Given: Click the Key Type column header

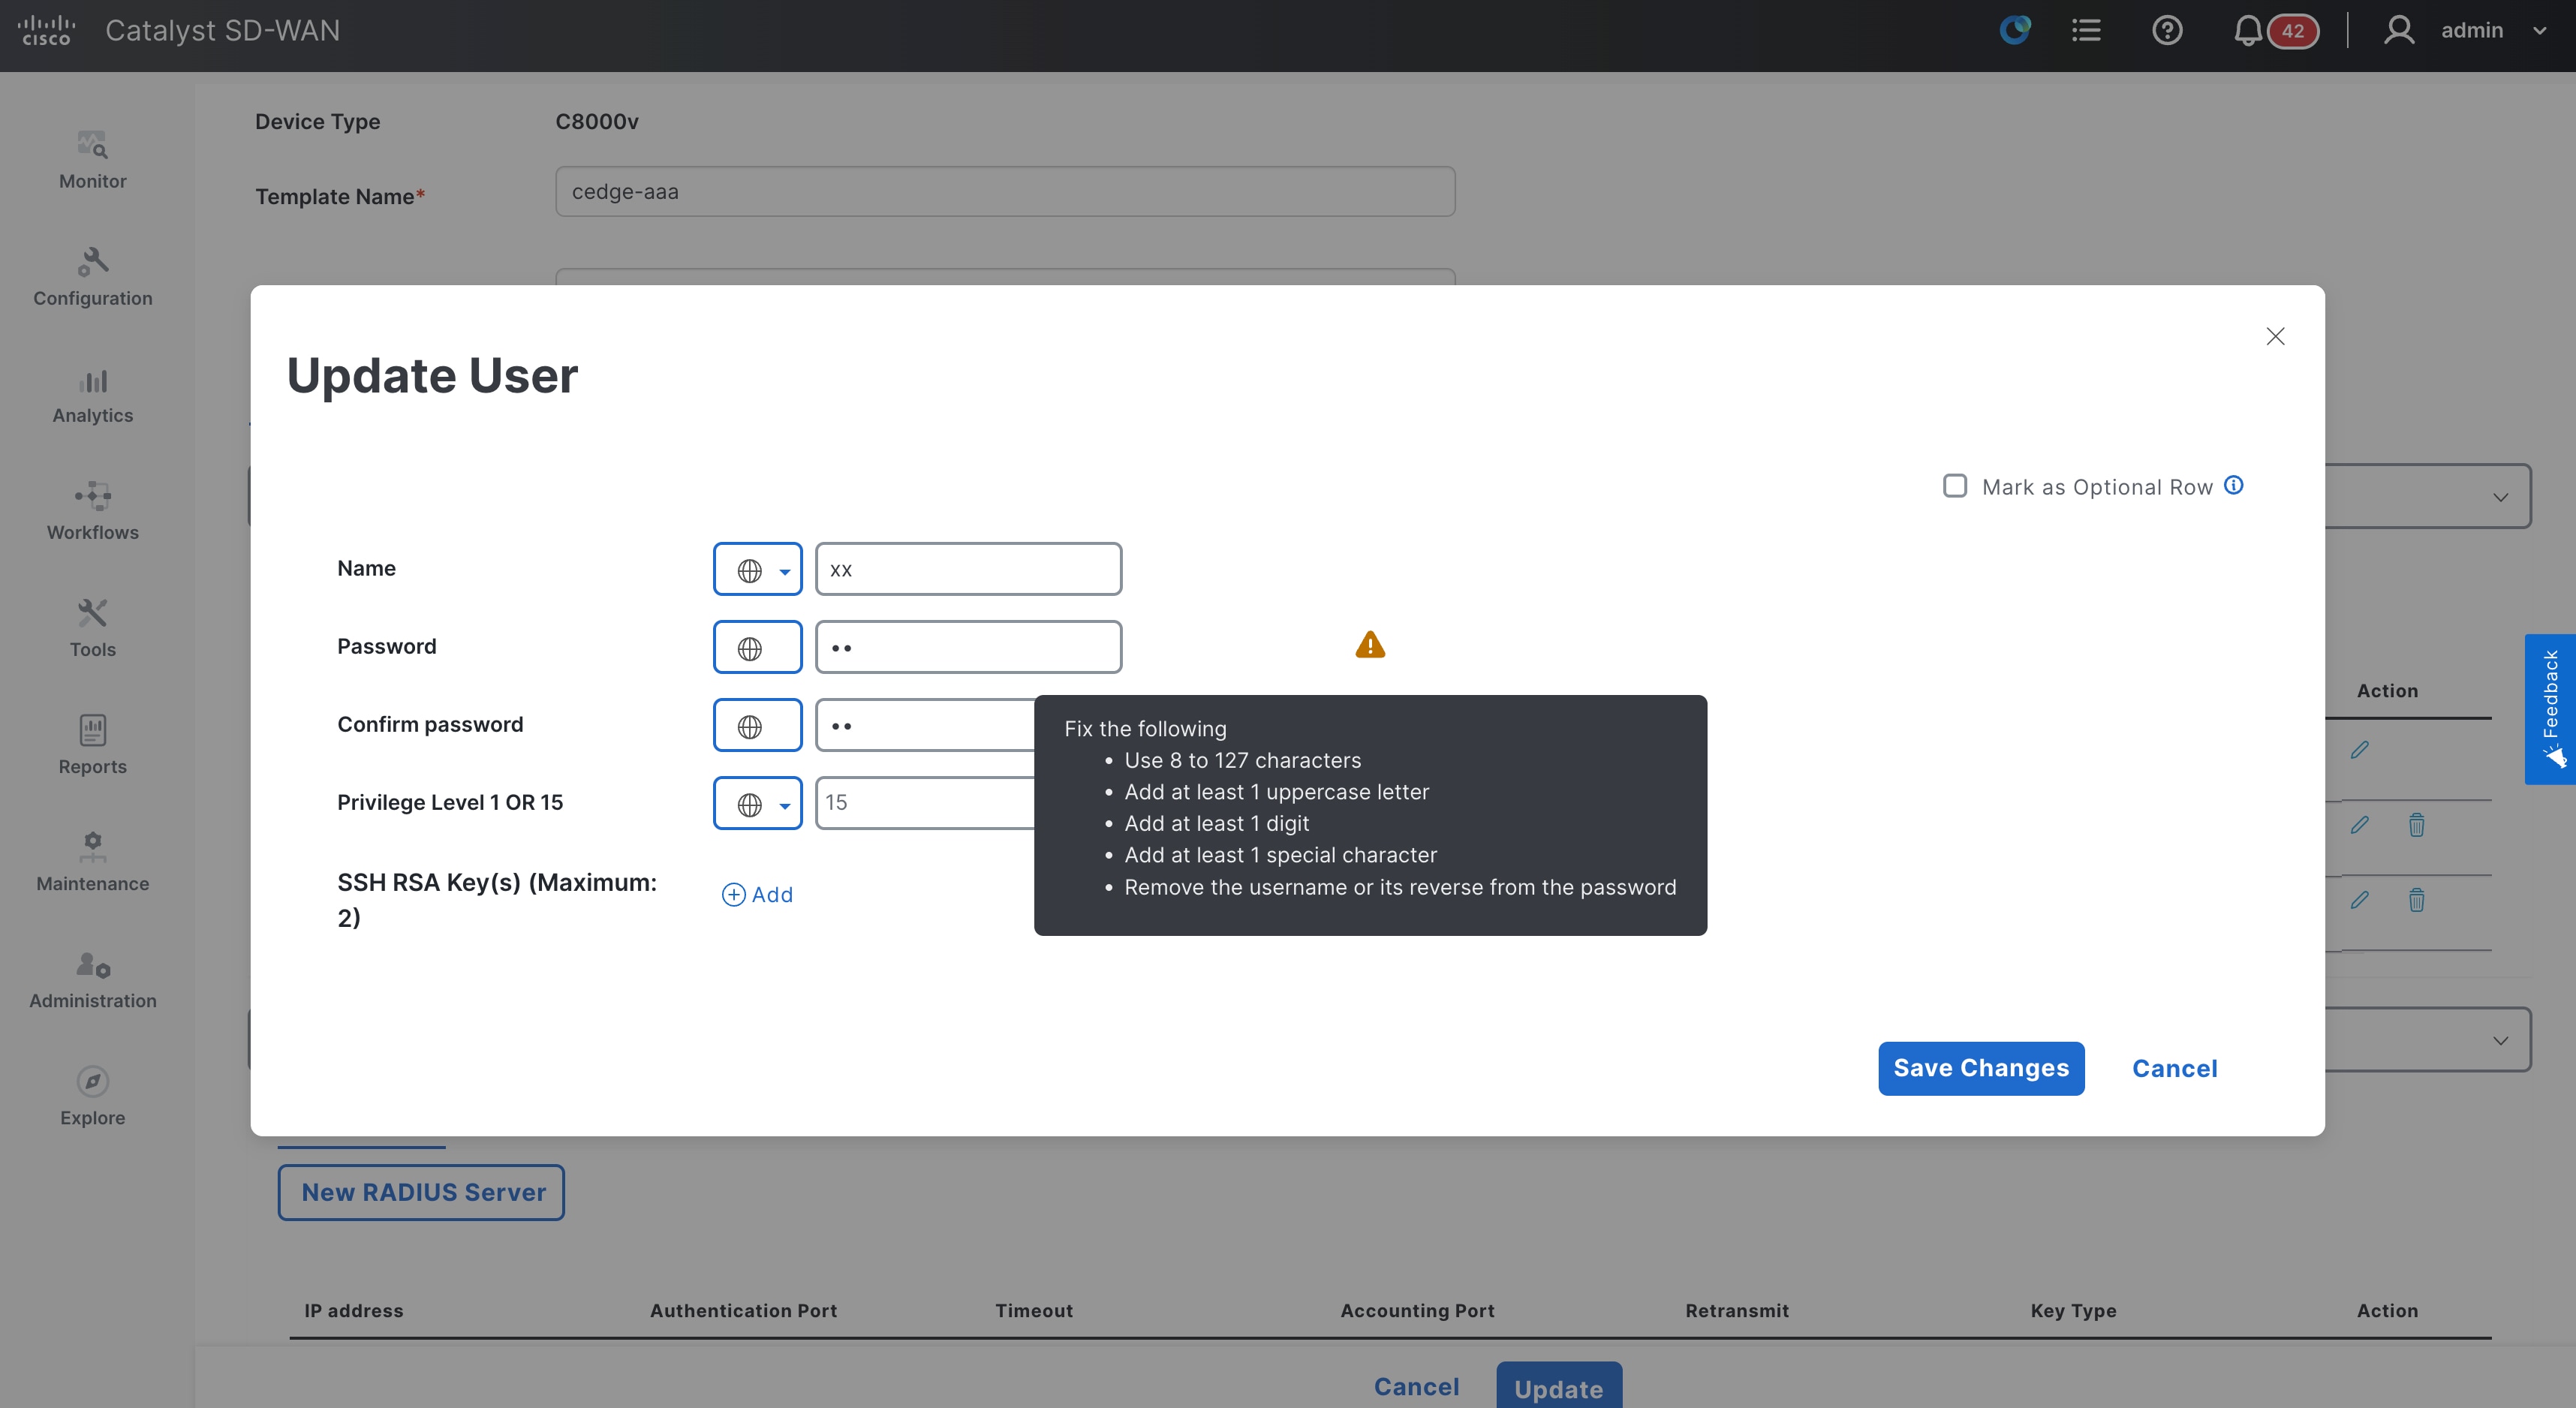Looking at the screenshot, I should [2073, 1310].
